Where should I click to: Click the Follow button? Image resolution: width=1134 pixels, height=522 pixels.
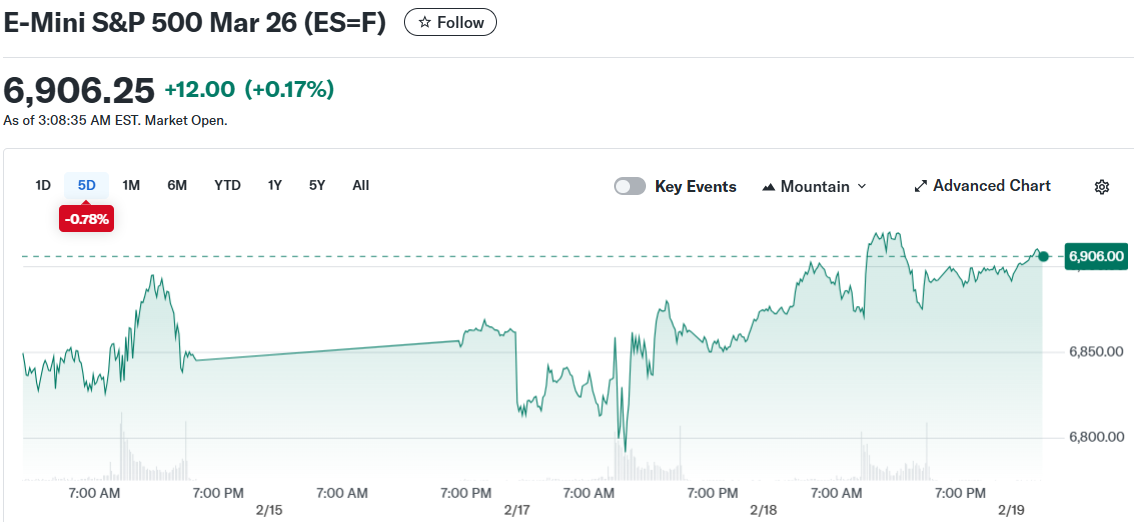pyautogui.click(x=450, y=22)
